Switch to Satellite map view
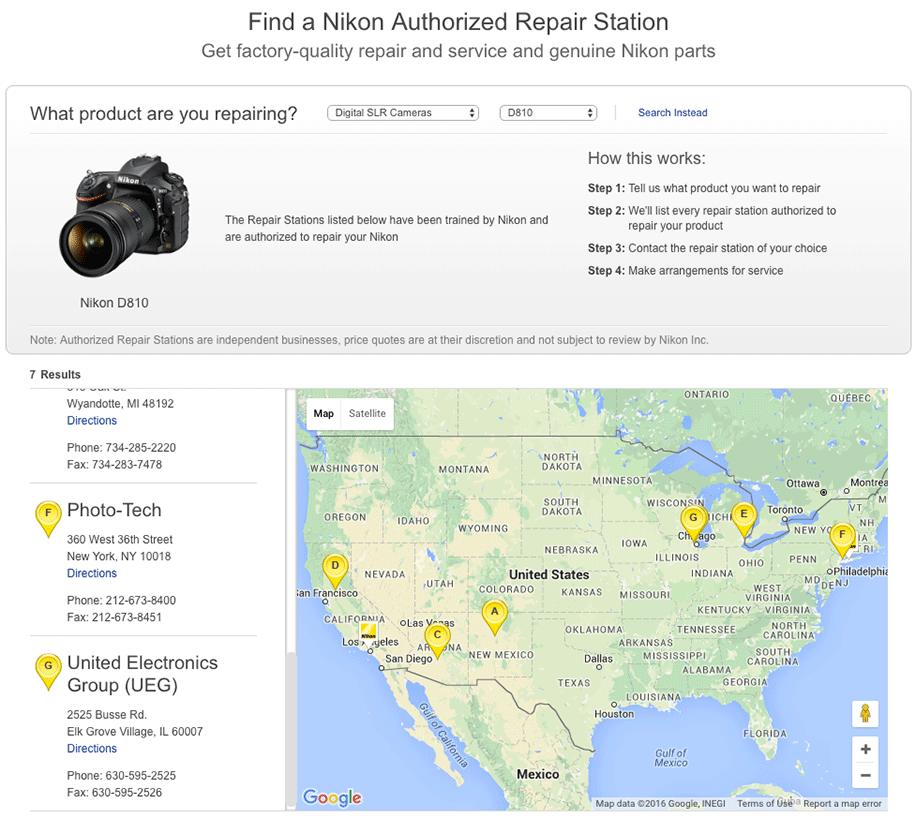The height and width of the screenshot is (818, 916). point(367,414)
